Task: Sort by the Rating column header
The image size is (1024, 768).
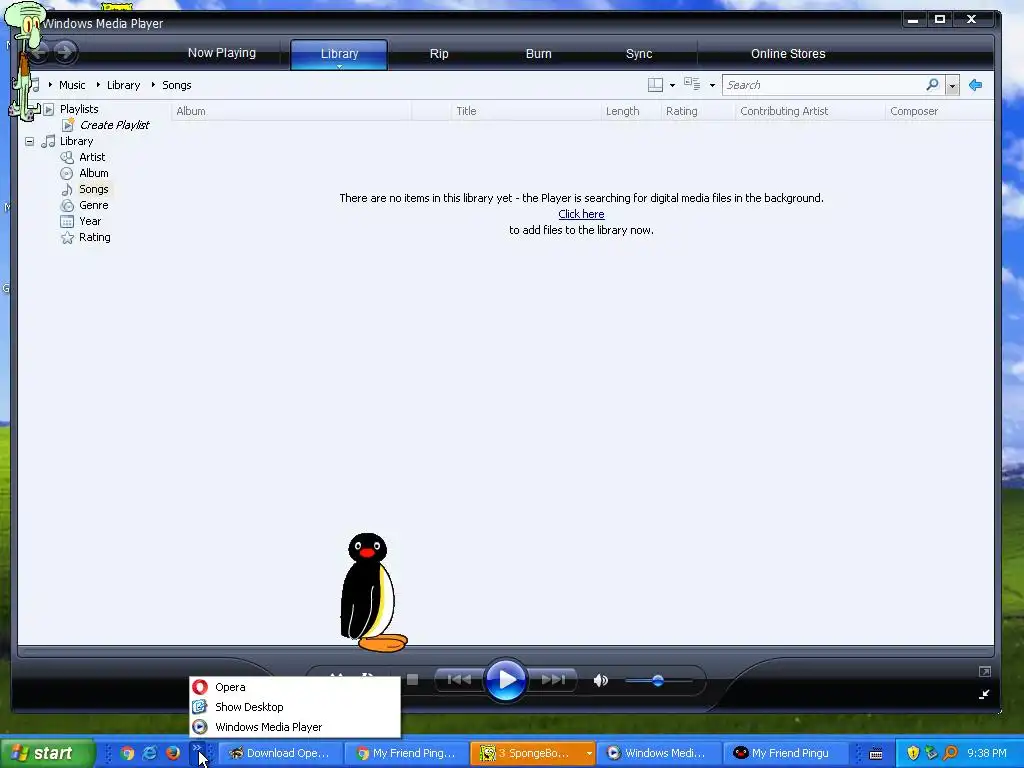Action: 698,111
